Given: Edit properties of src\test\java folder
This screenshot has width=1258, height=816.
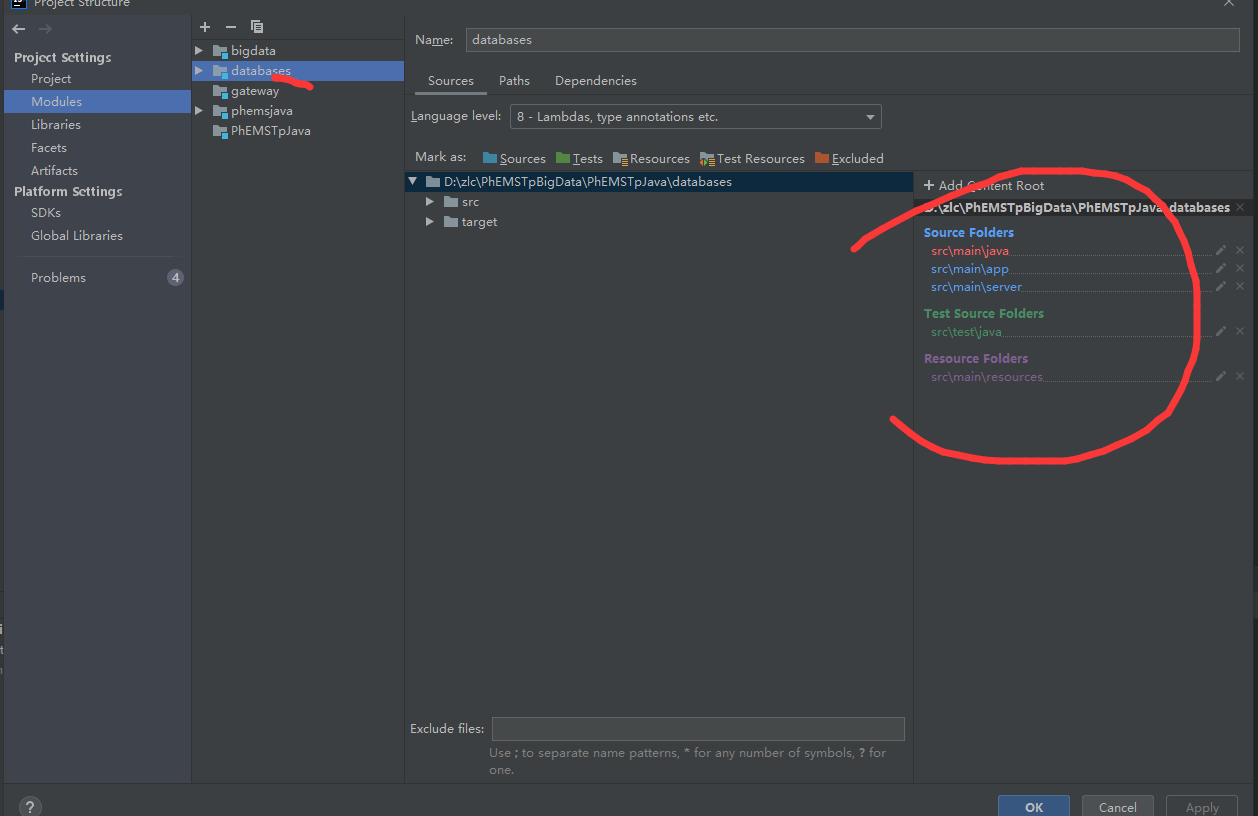Looking at the screenshot, I should point(1220,332).
